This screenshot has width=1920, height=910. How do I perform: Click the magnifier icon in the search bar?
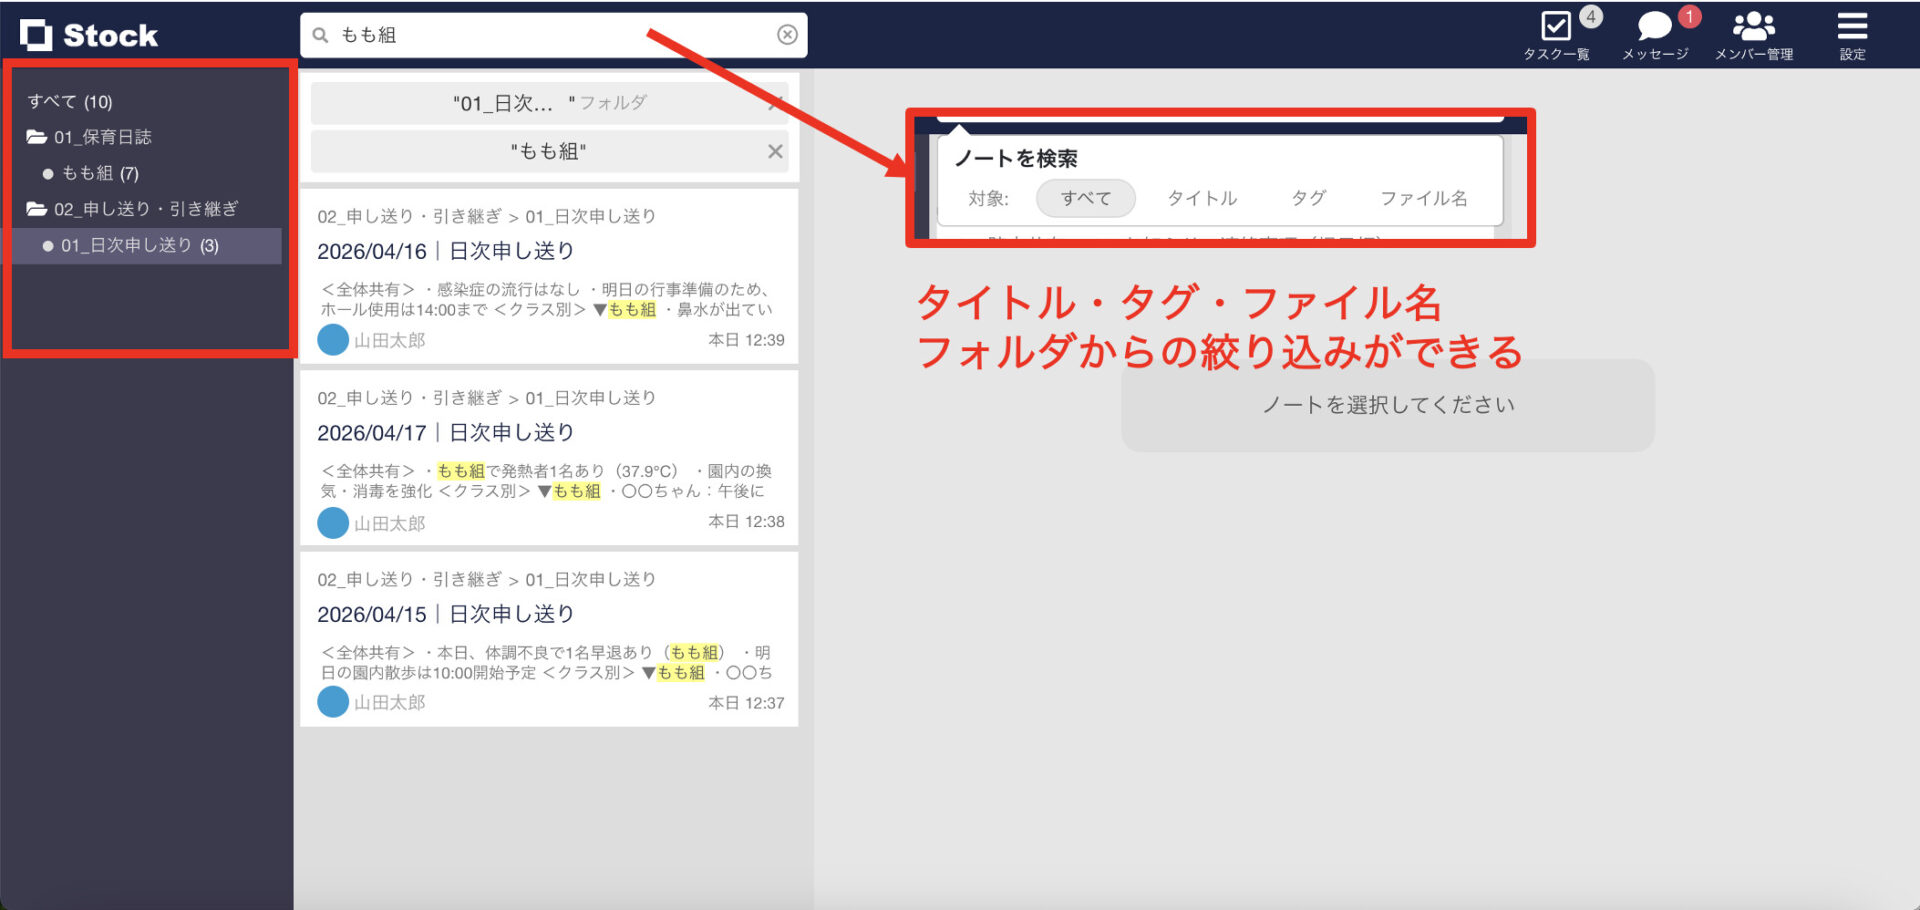pyautogui.click(x=320, y=34)
